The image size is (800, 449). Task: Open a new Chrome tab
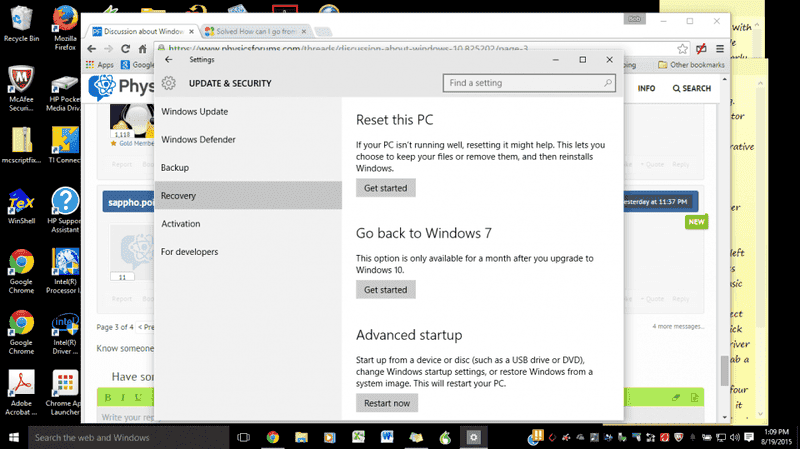(322, 32)
